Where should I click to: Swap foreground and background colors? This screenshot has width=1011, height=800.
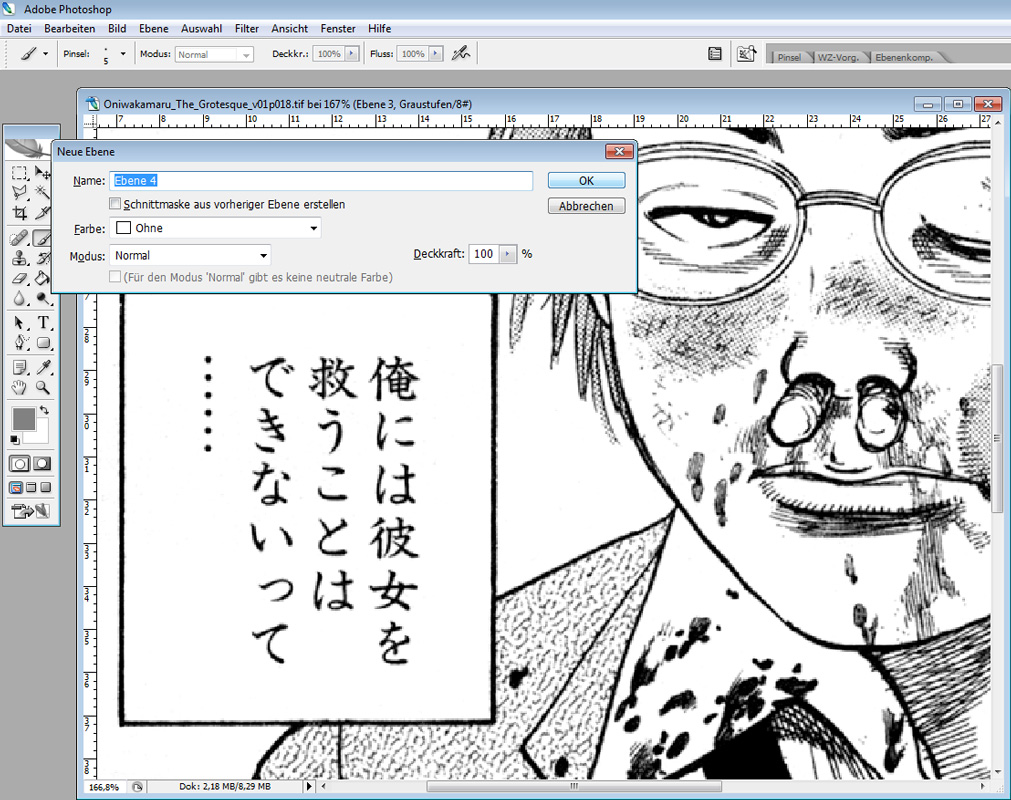44,410
